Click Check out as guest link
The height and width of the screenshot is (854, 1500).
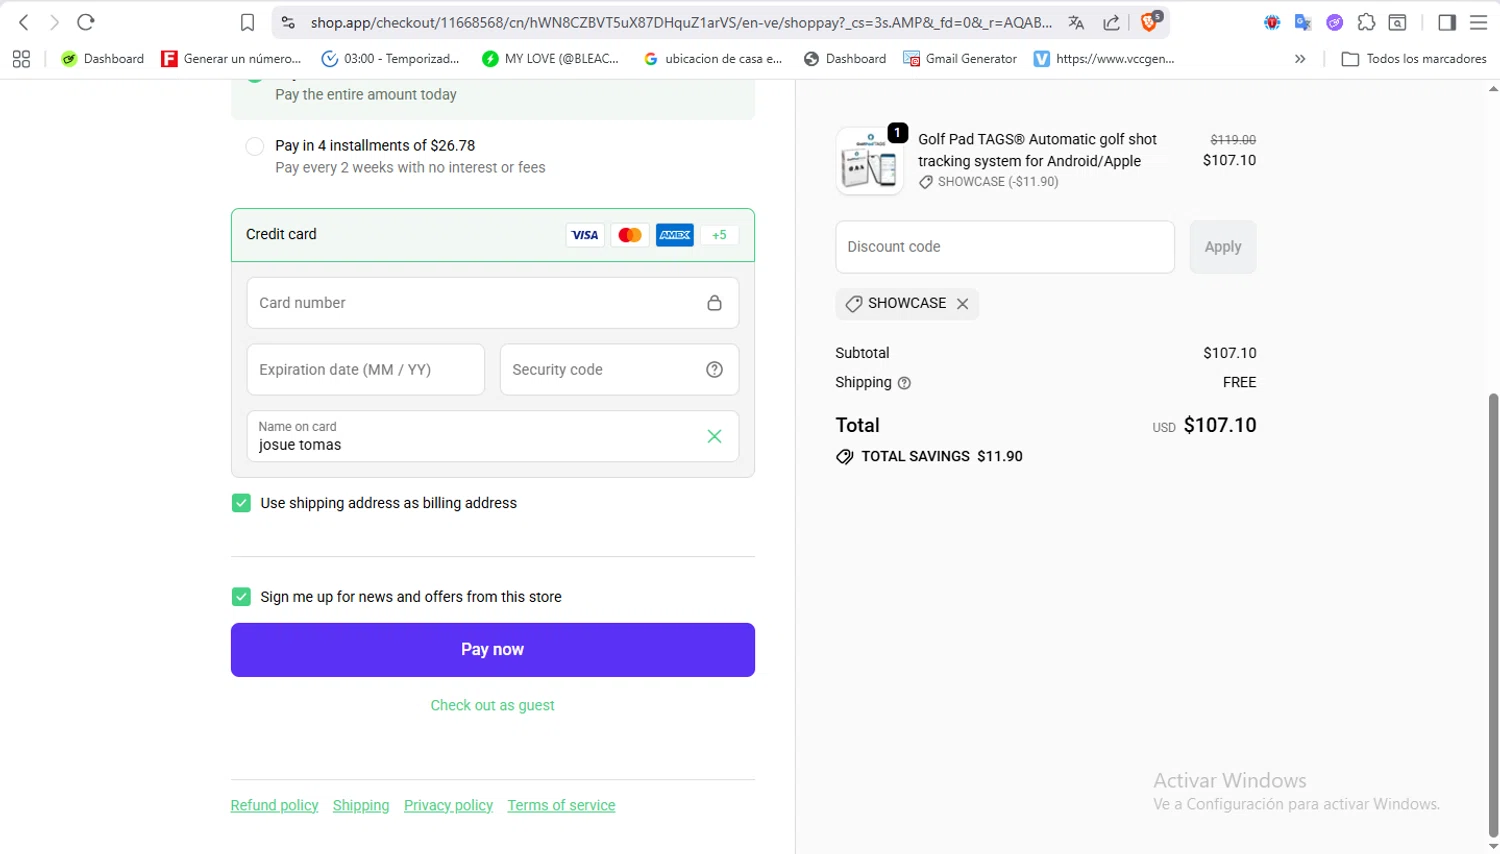(x=493, y=705)
